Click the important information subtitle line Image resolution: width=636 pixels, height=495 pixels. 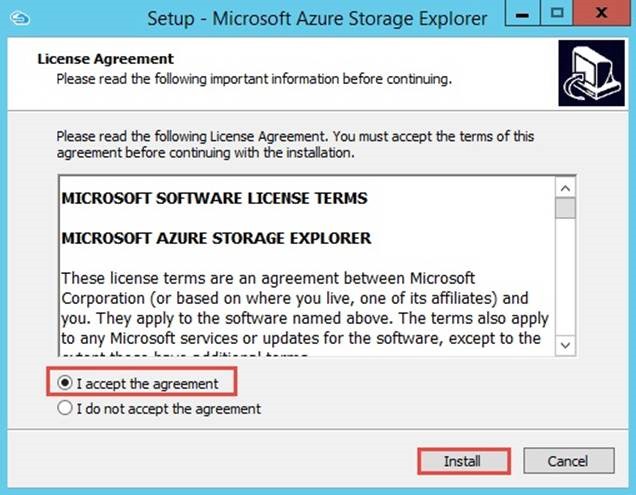[x=254, y=79]
